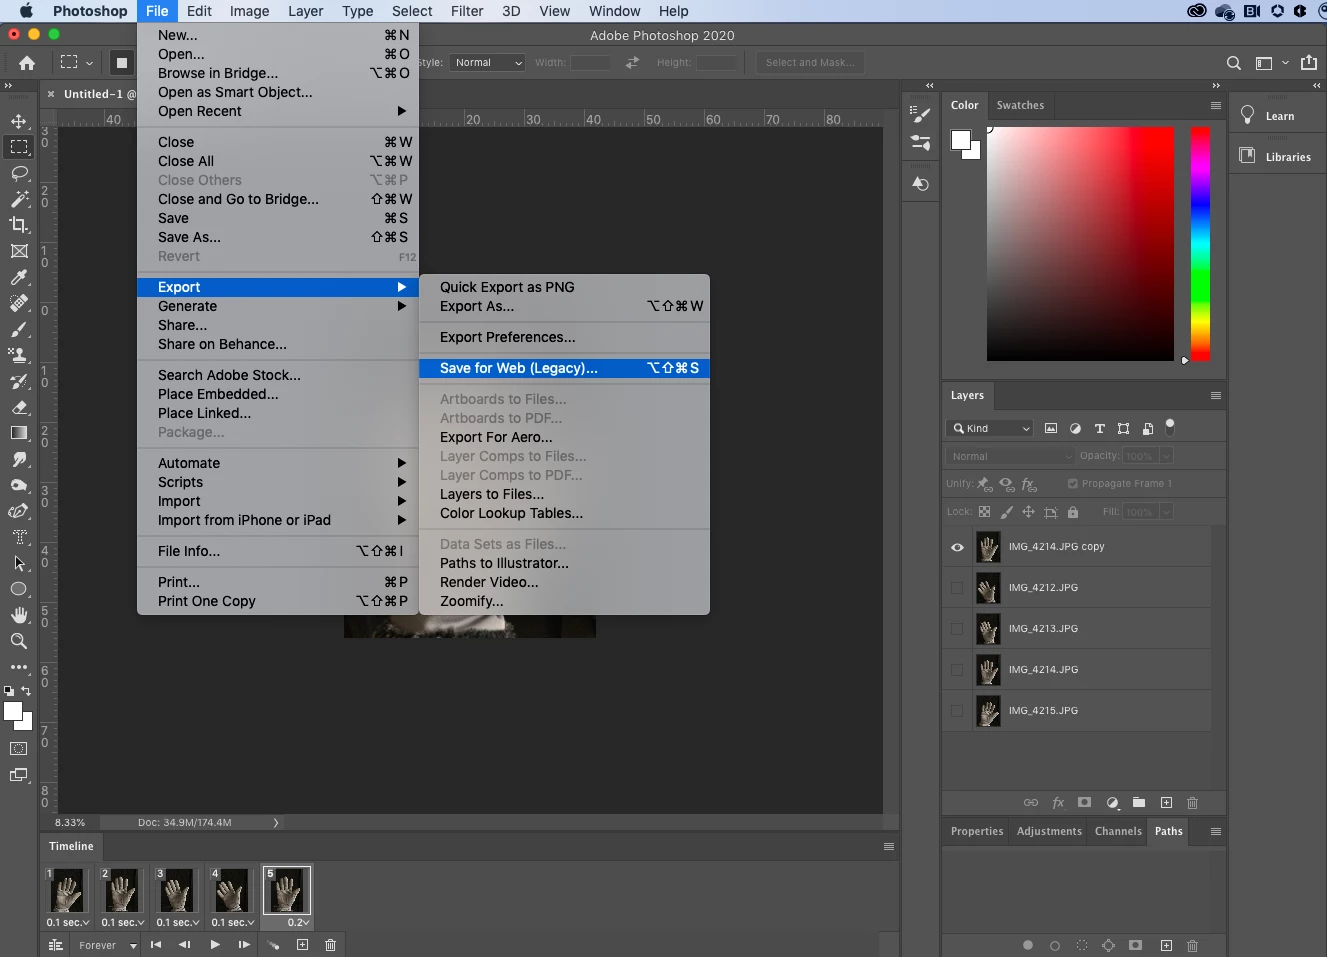1327x957 pixels.
Task: Open the Color panel menu
Action: (1216, 105)
